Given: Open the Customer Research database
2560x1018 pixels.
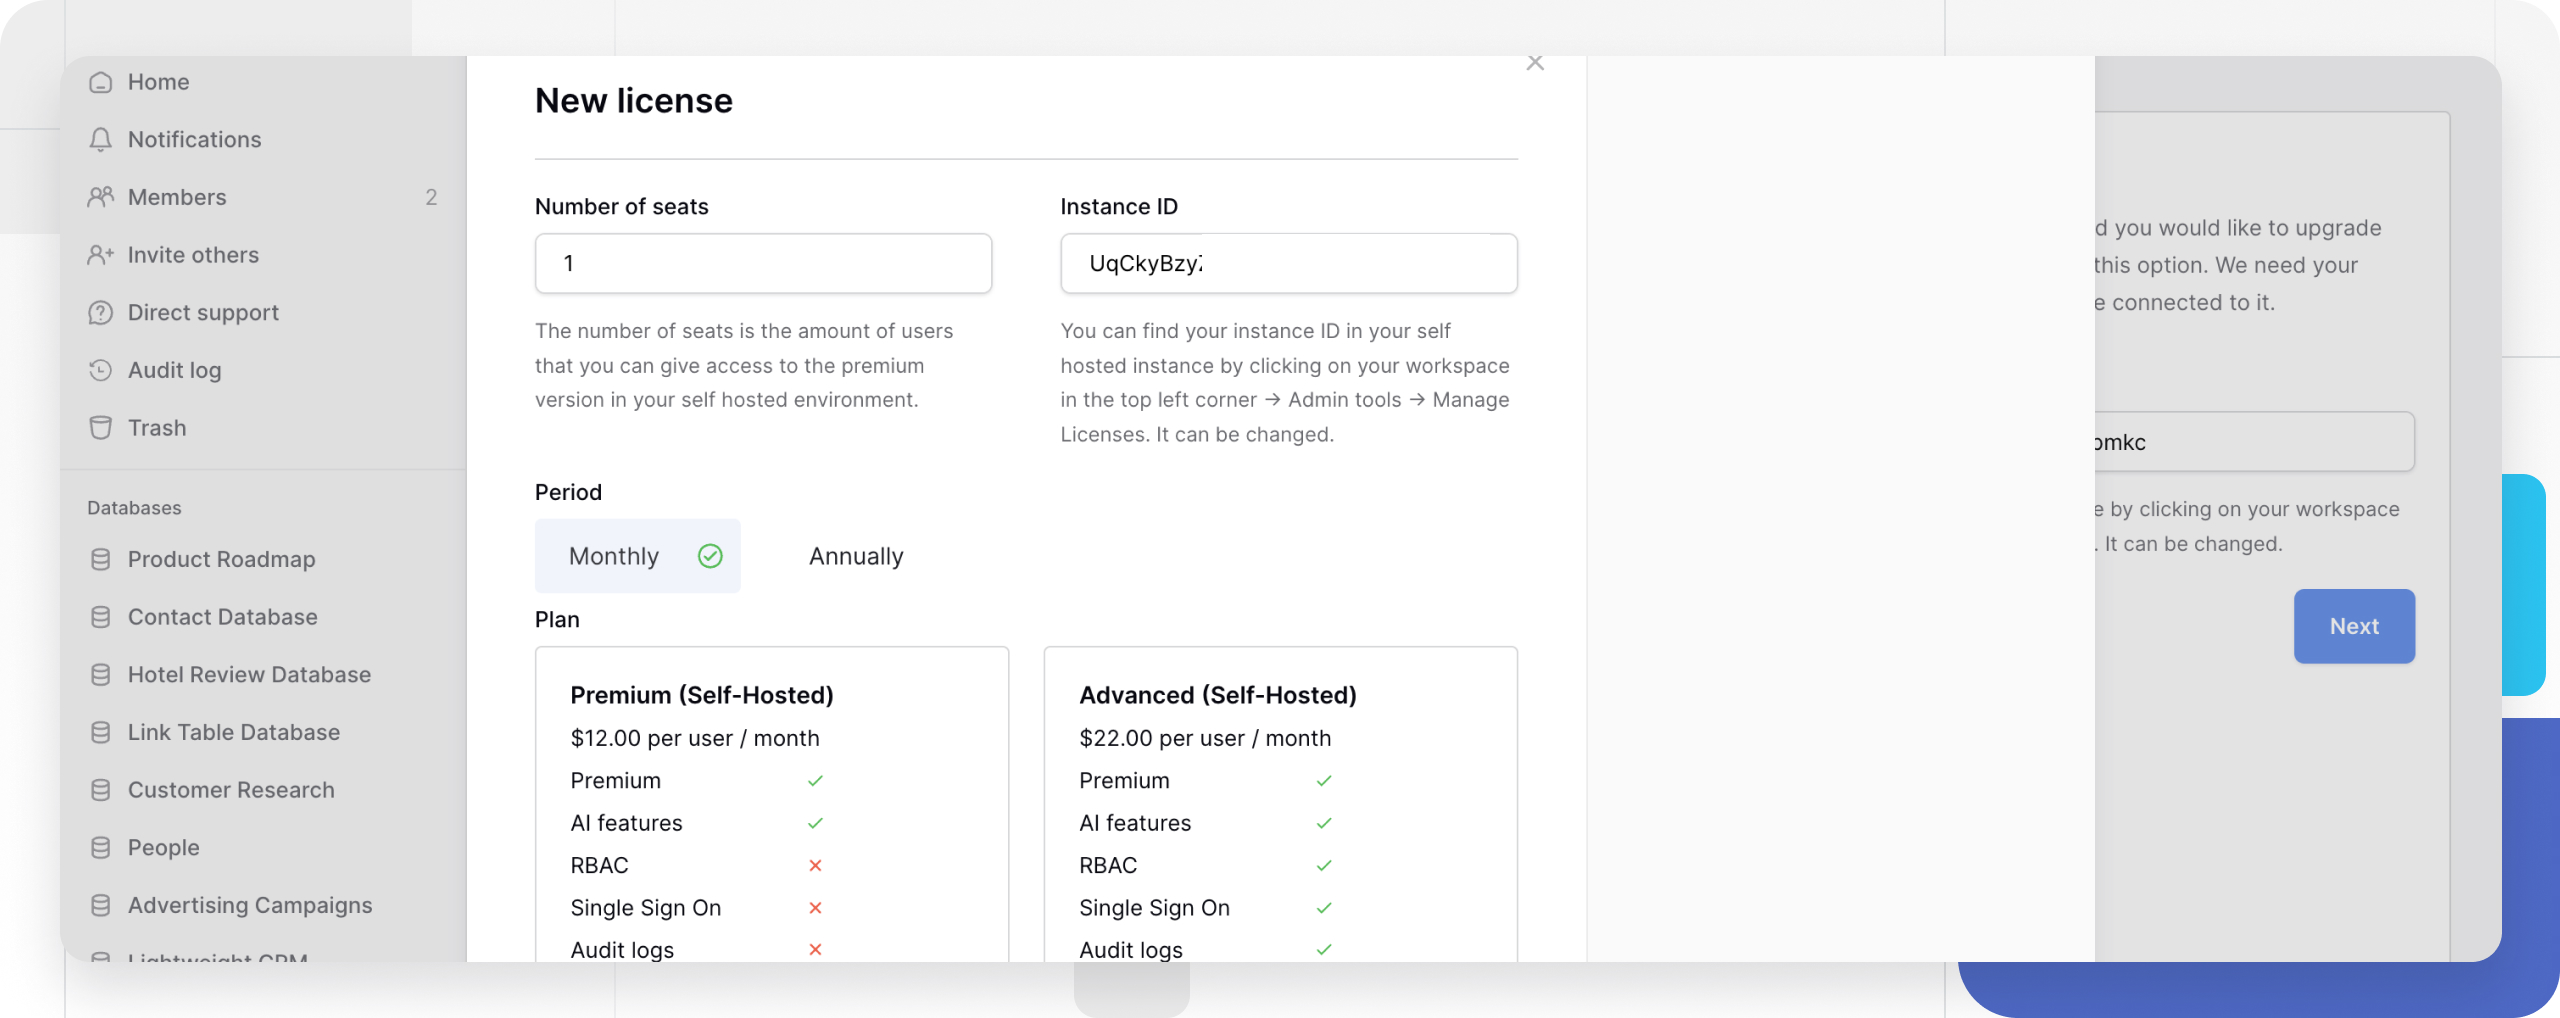Looking at the screenshot, I should click(x=231, y=790).
